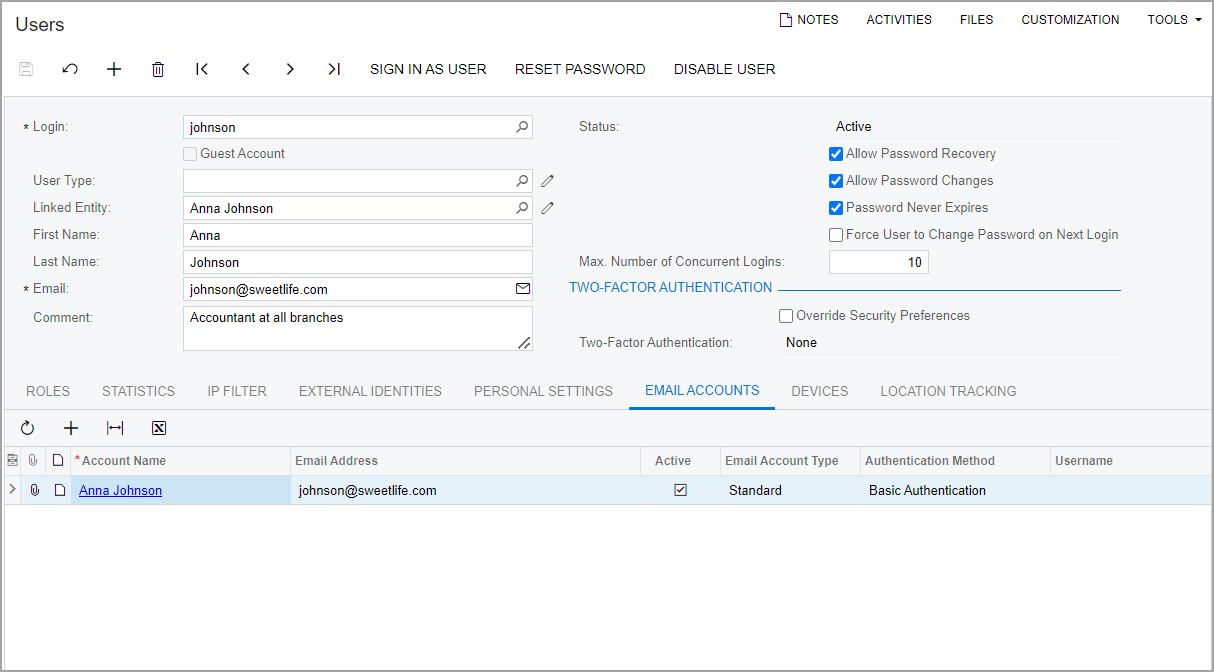Screen dimensions: 1214x672
Task: Click the Notes document icon in header
Action: click(786, 20)
